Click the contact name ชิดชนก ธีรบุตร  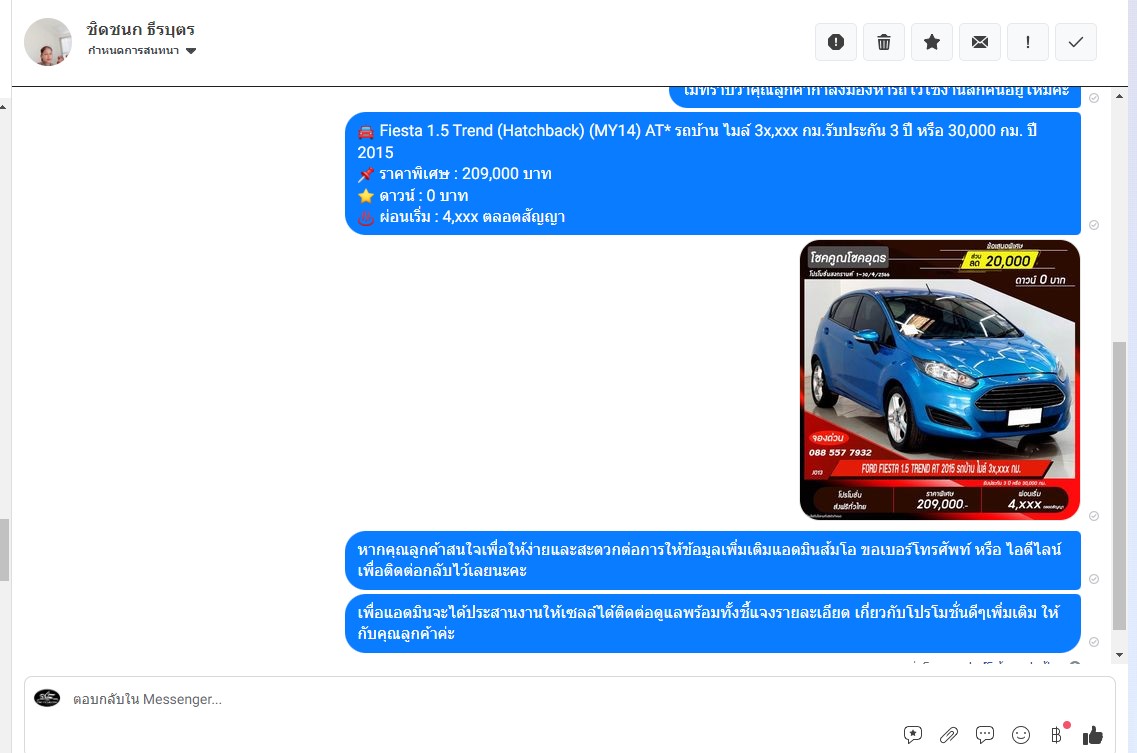[141, 30]
